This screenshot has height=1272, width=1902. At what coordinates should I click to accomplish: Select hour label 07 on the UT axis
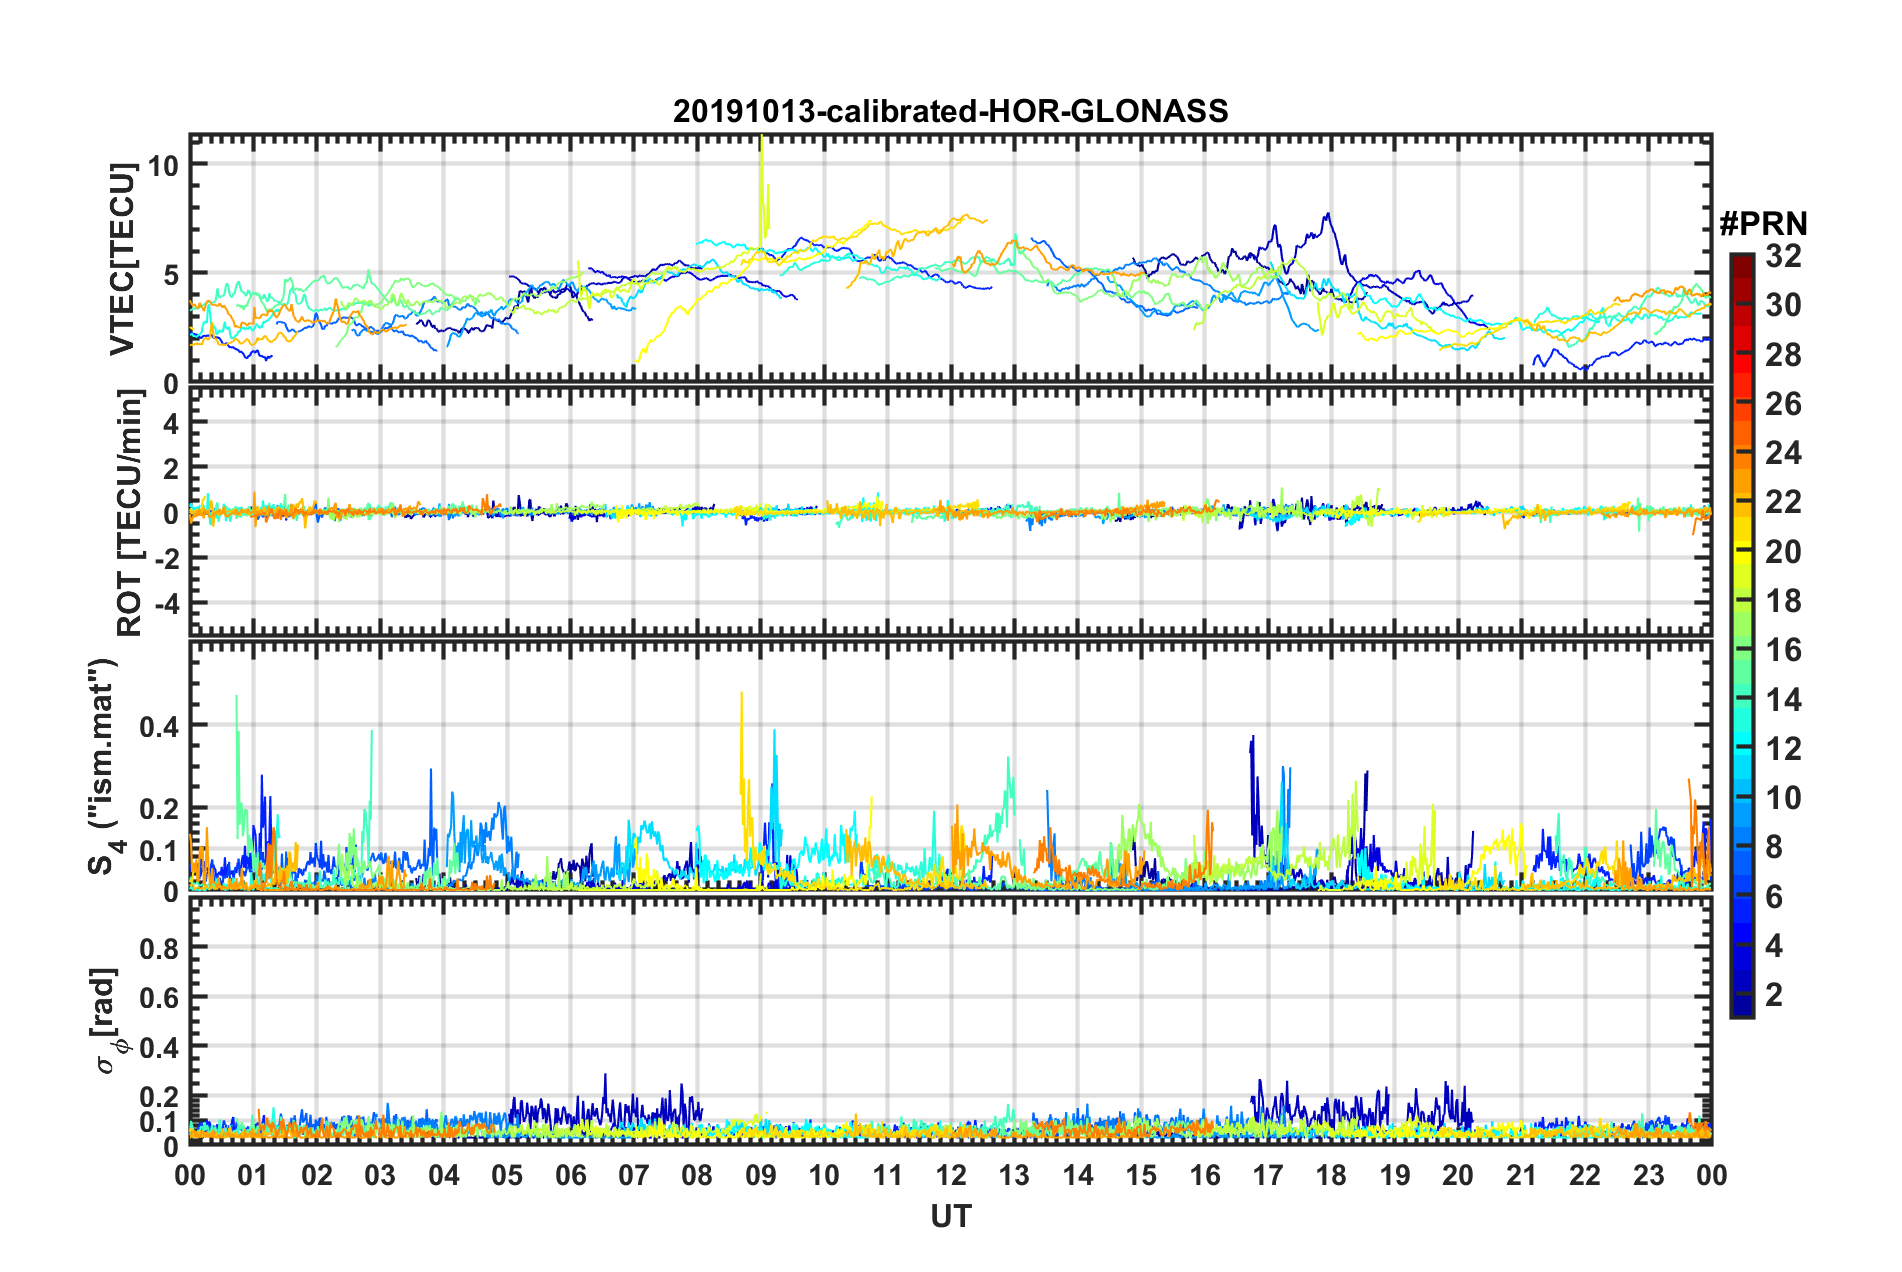[634, 1175]
